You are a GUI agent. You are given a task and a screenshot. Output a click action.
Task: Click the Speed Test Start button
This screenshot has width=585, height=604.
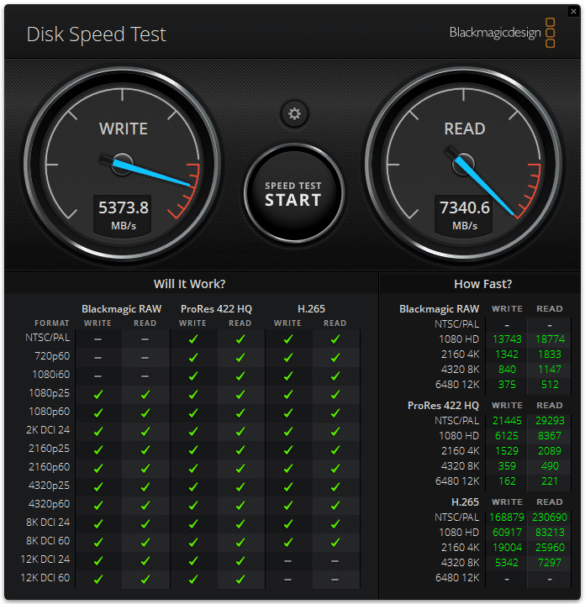pos(293,194)
